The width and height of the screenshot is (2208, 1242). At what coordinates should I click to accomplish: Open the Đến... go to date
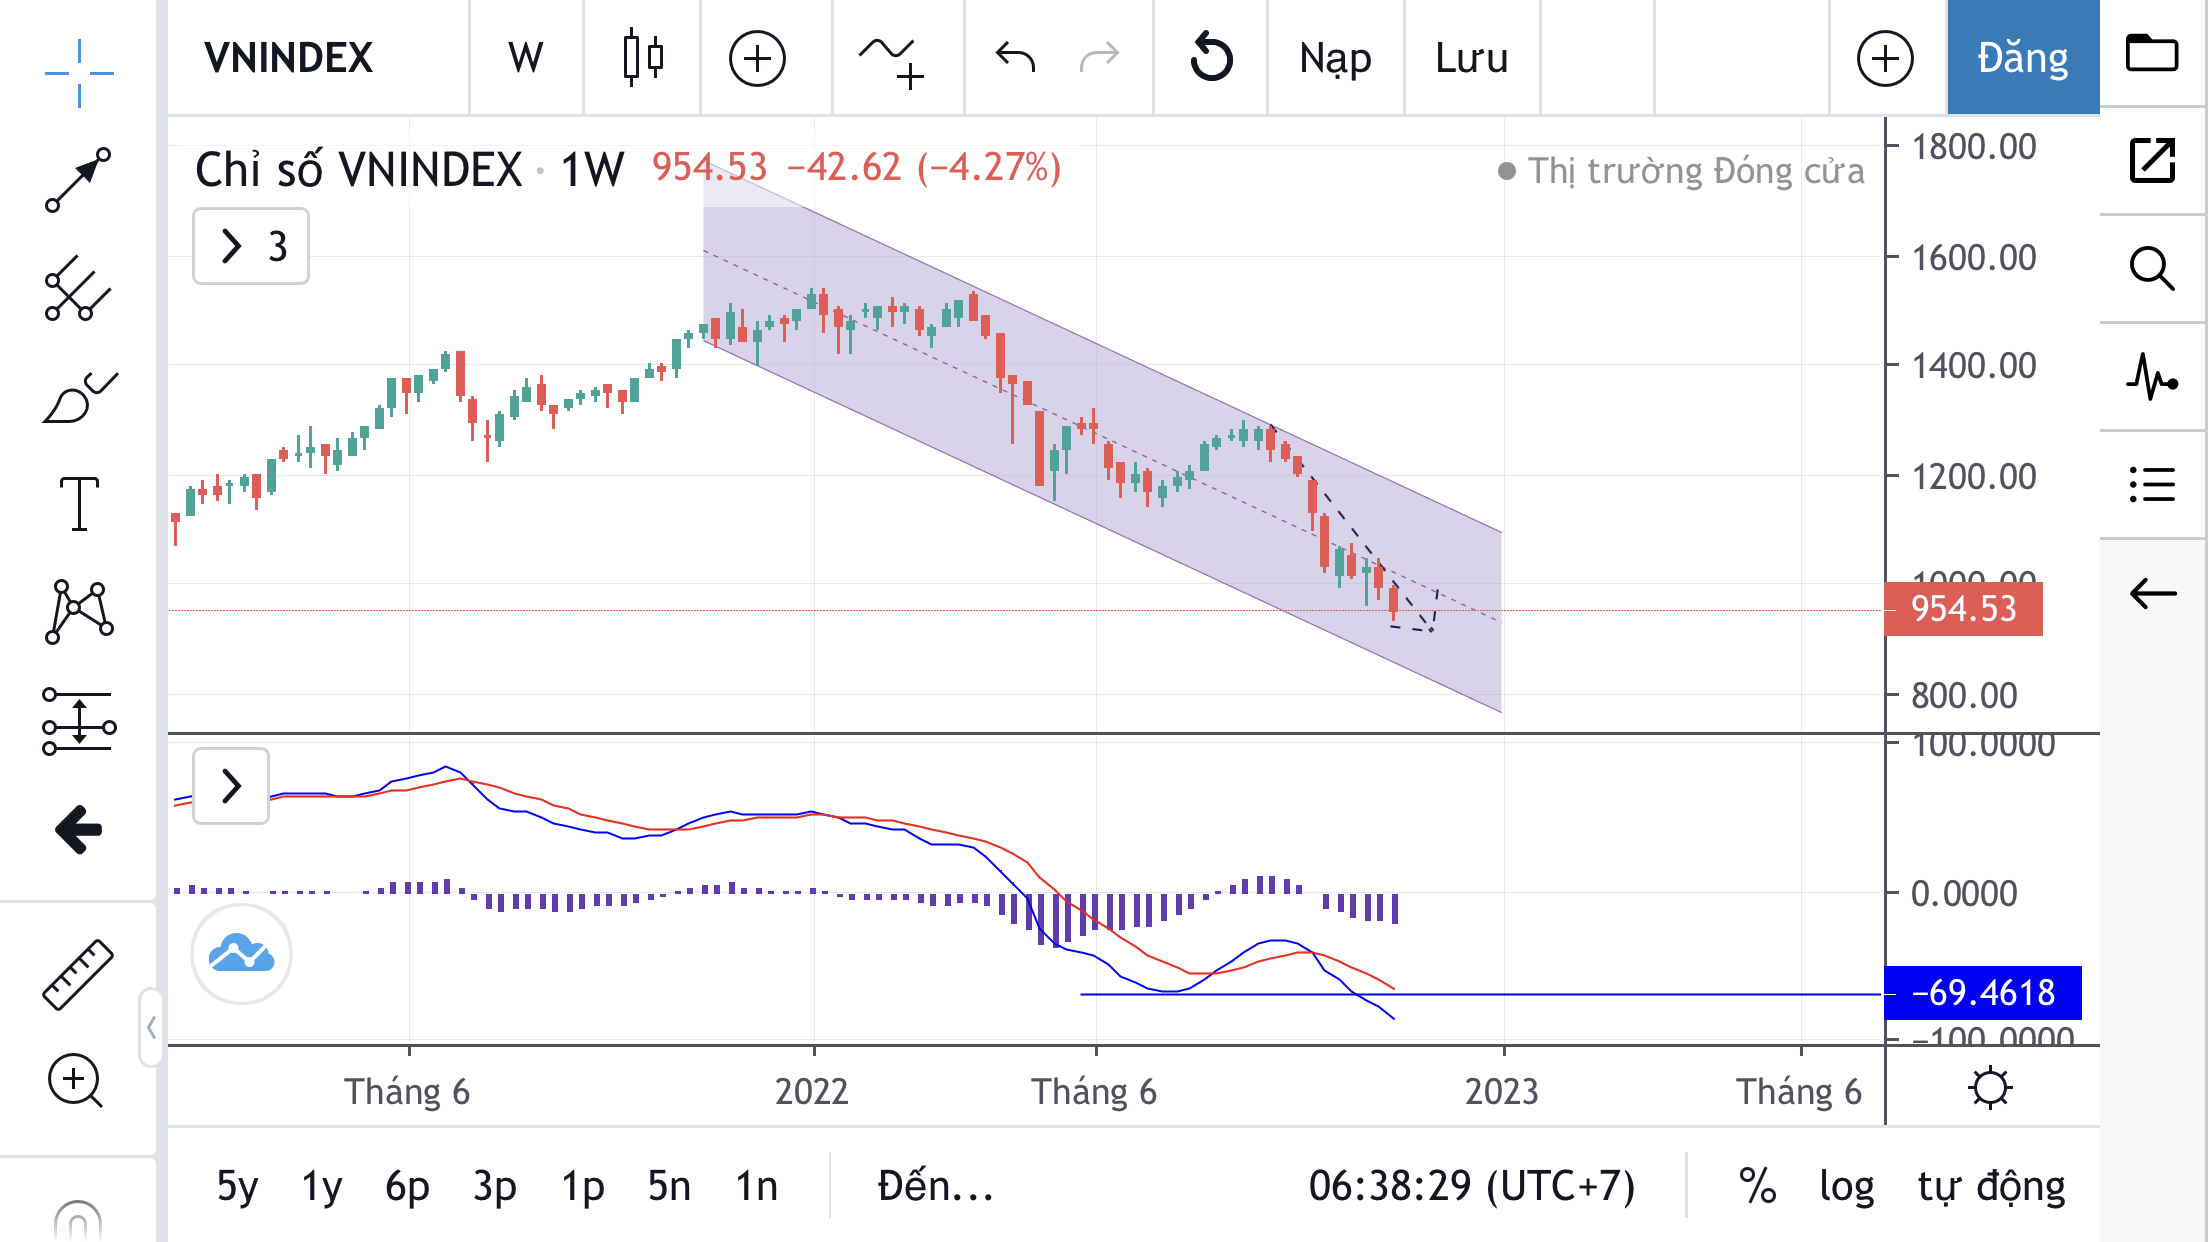(x=935, y=1187)
